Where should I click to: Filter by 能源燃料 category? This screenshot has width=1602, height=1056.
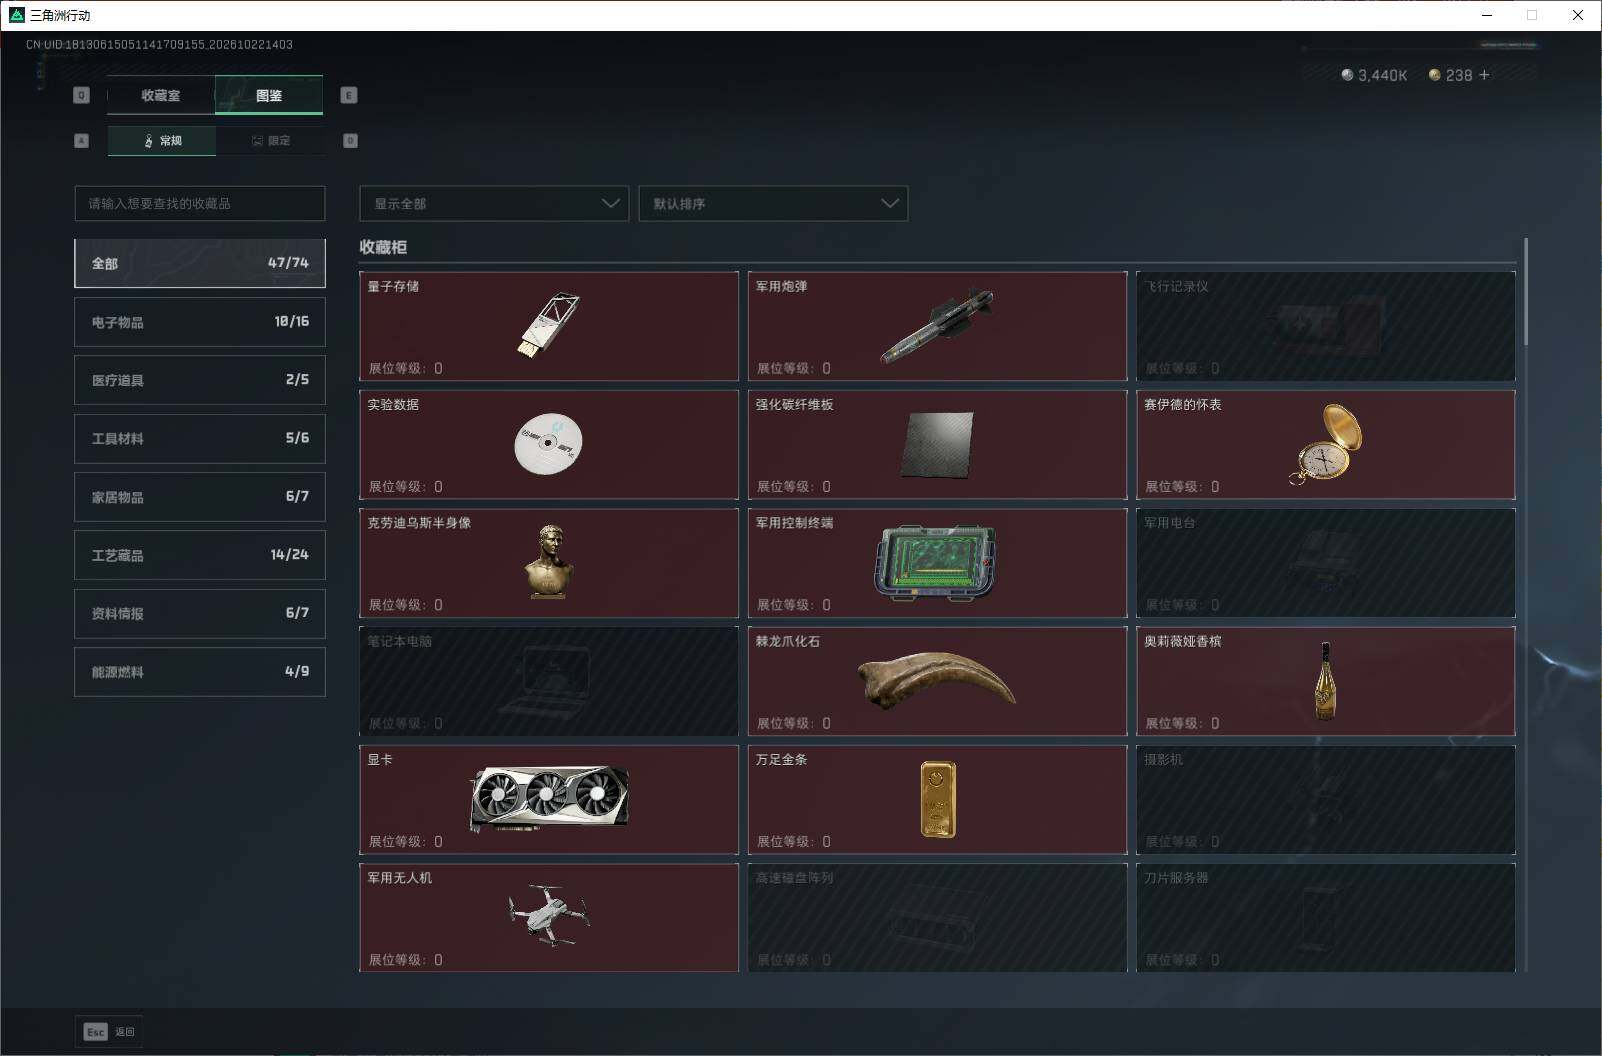pos(200,672)
